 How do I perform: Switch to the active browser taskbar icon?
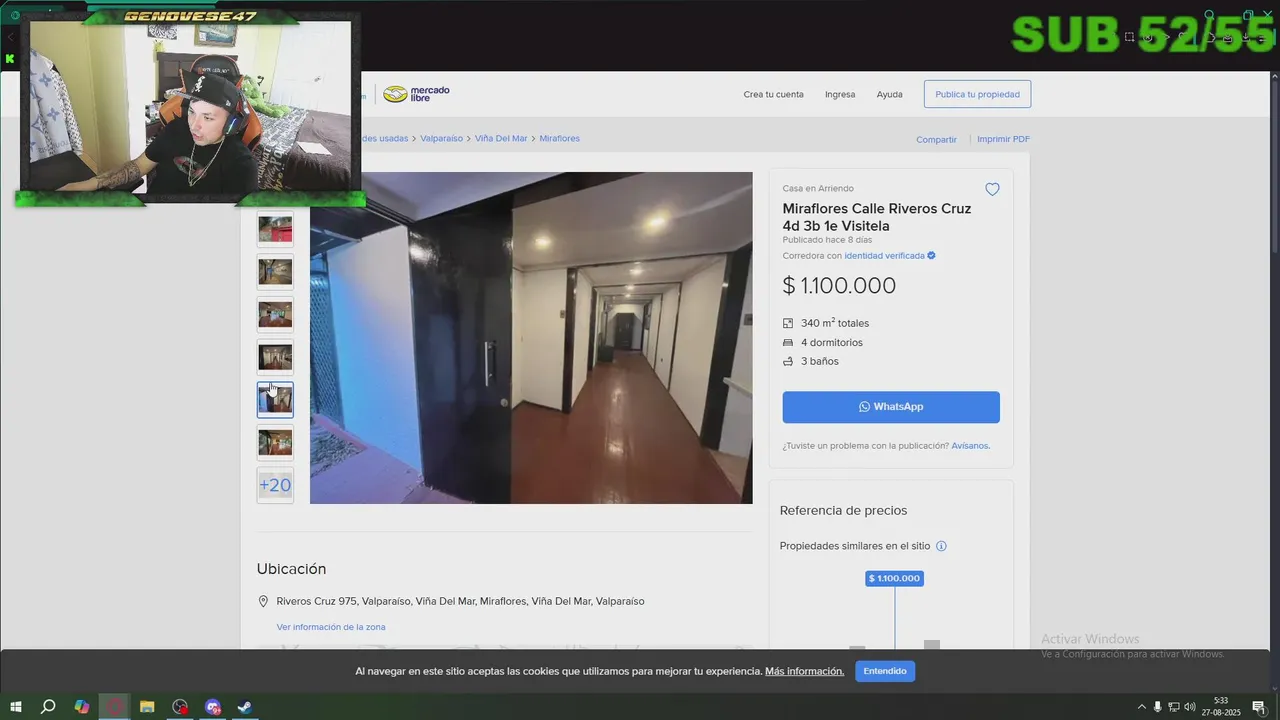pos(114,707)
